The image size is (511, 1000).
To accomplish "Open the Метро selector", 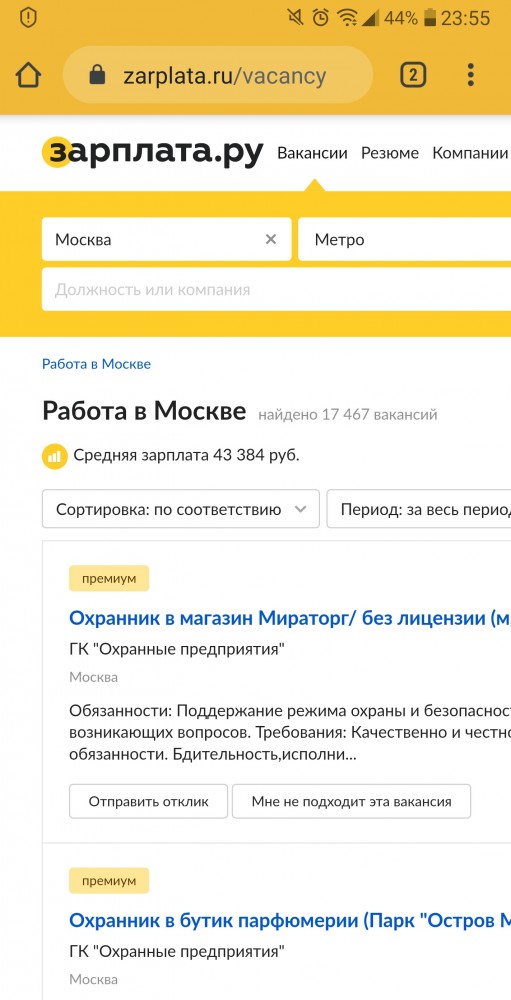I will (404, 239).
